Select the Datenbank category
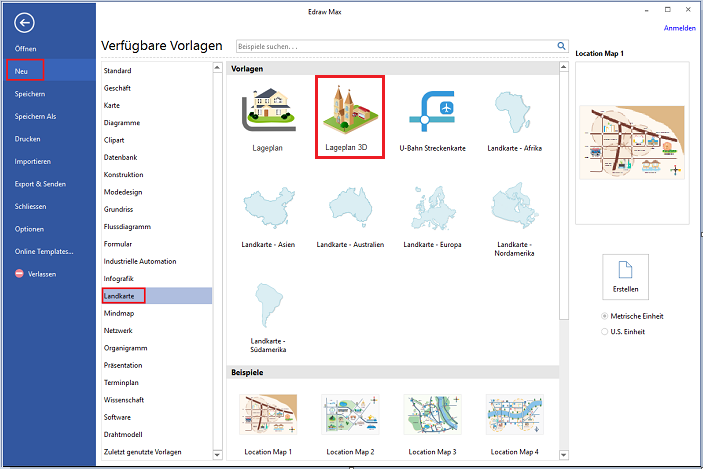This screenshot has height=469, width=703. point(157,157)
